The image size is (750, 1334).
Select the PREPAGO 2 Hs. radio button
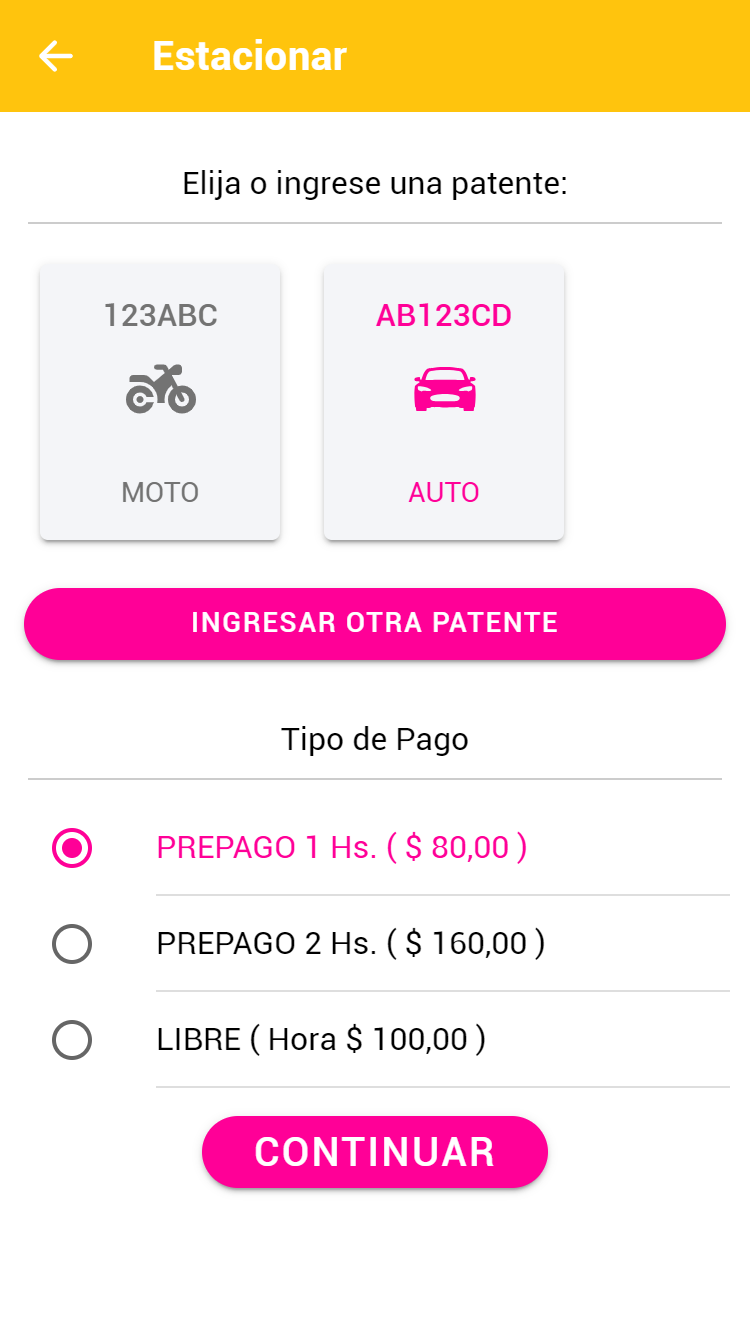pos(72,944)
